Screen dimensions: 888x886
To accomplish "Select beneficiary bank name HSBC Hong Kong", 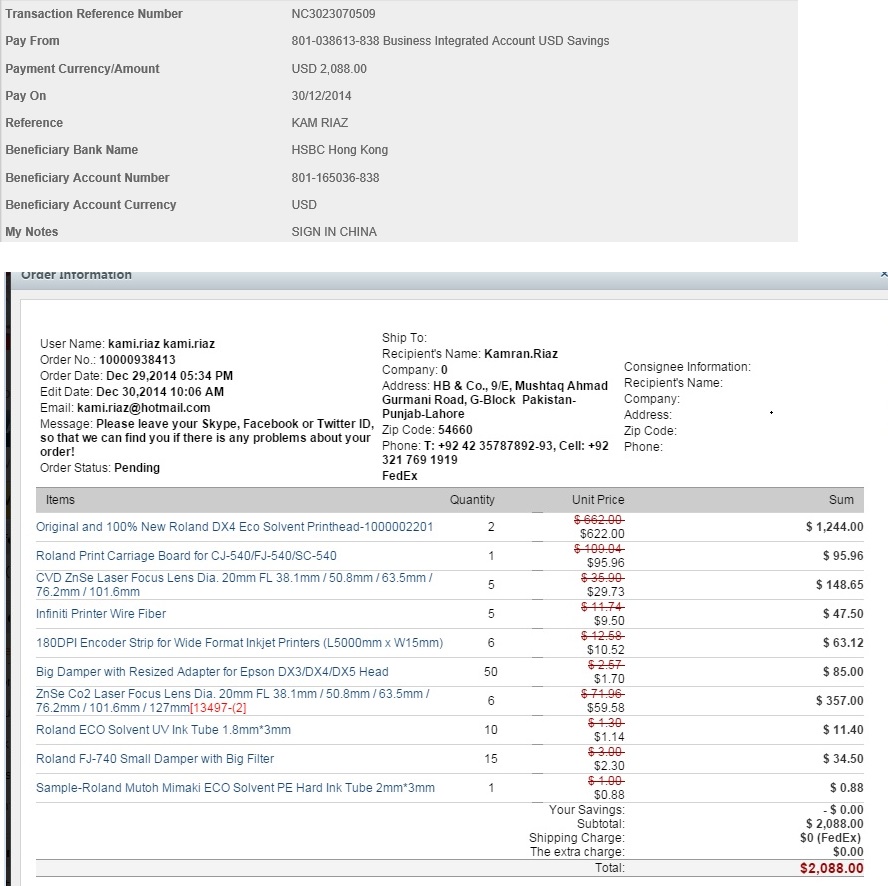I will coord(340,150).
